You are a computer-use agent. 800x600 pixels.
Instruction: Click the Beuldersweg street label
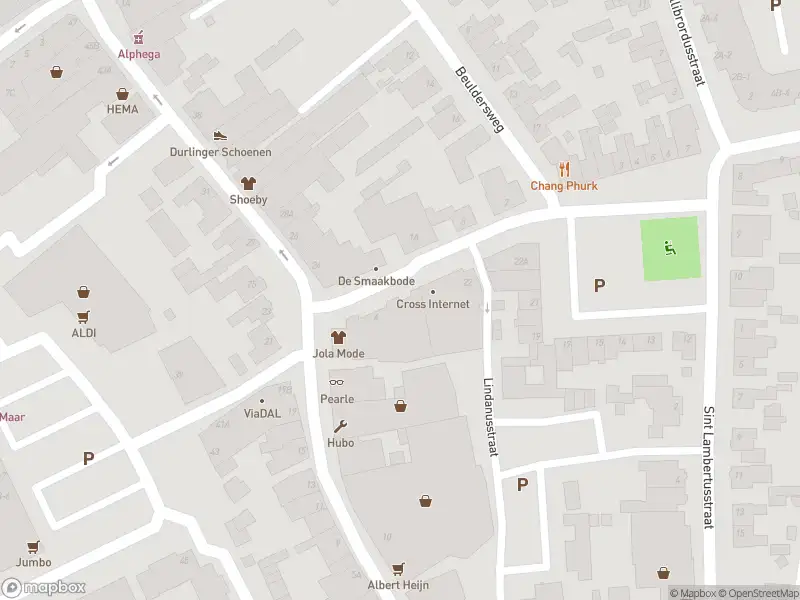click(x=480, y=99)
